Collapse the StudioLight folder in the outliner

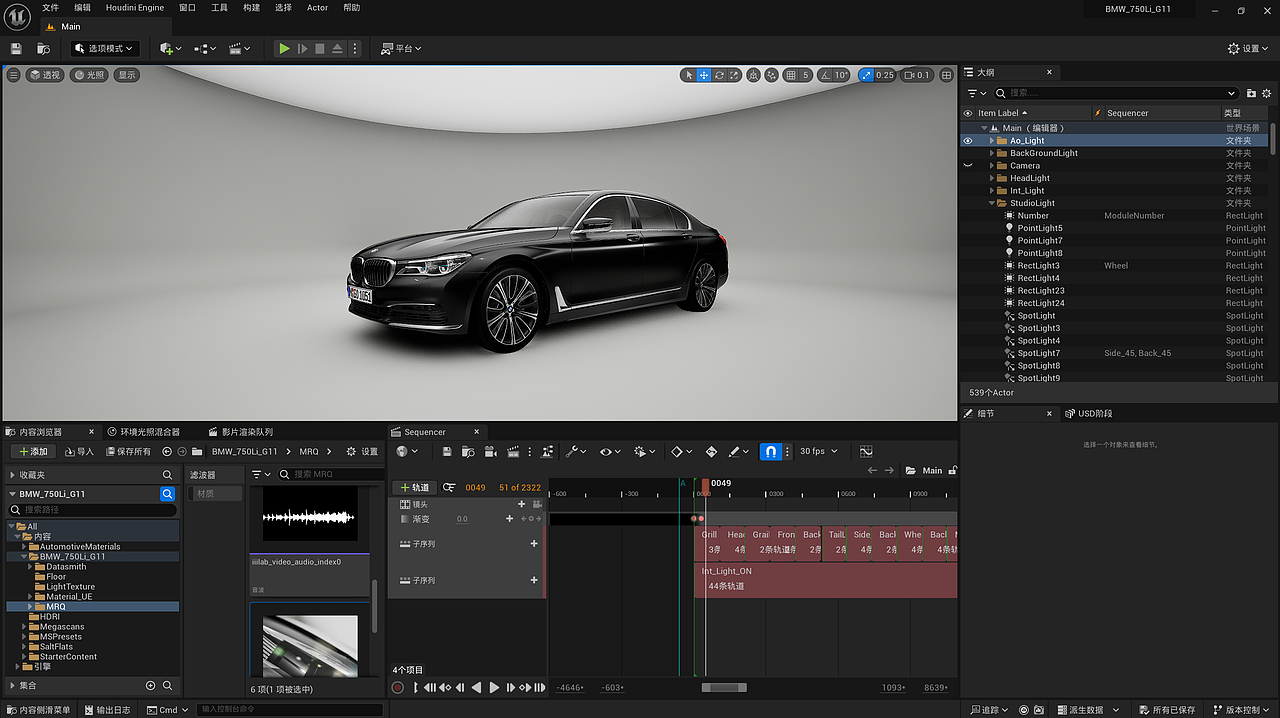992,203
